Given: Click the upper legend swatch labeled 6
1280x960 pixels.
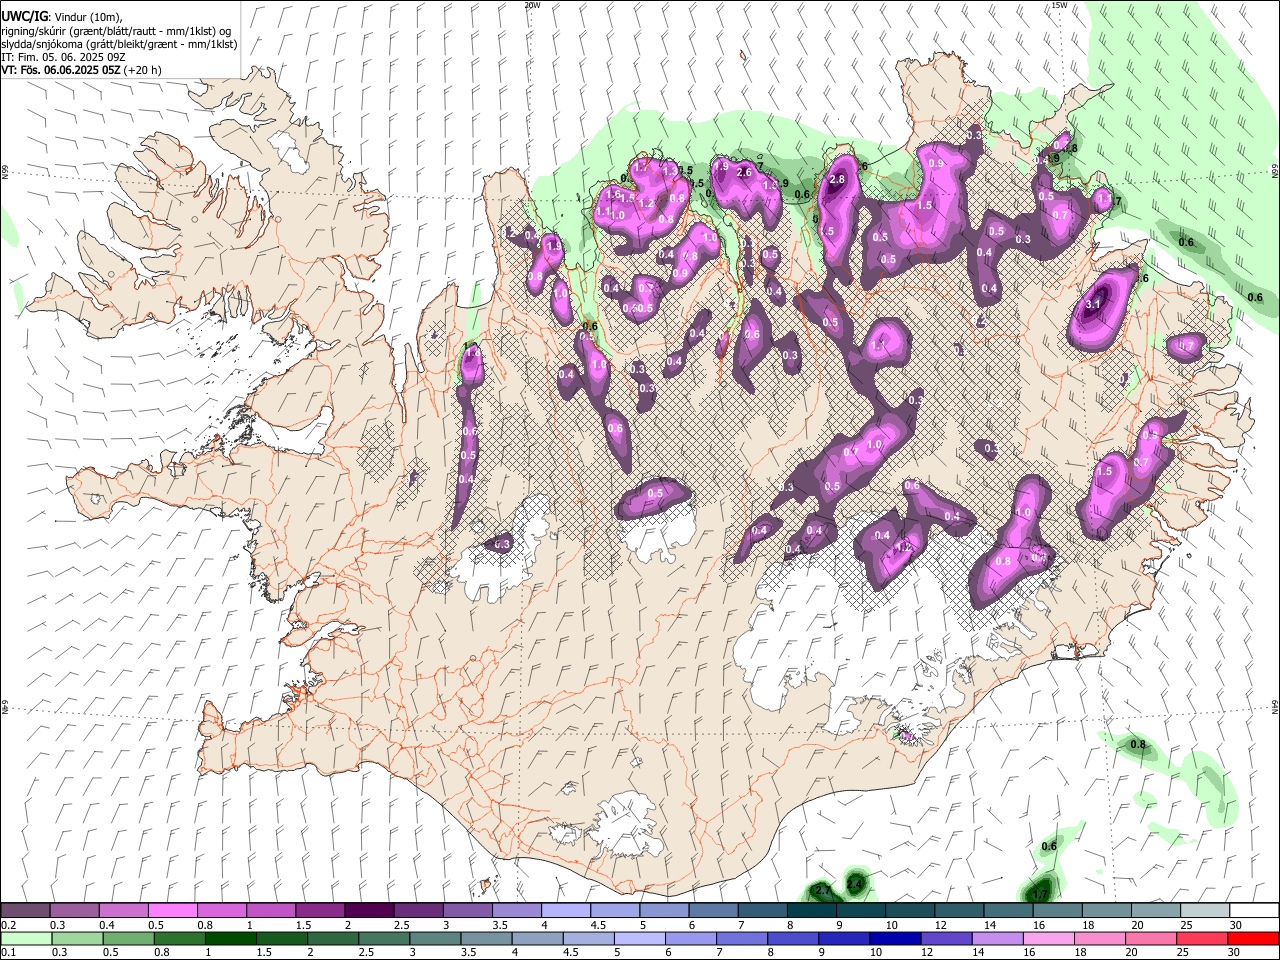Looking at the screenshot, I should [x=713, y=911].
